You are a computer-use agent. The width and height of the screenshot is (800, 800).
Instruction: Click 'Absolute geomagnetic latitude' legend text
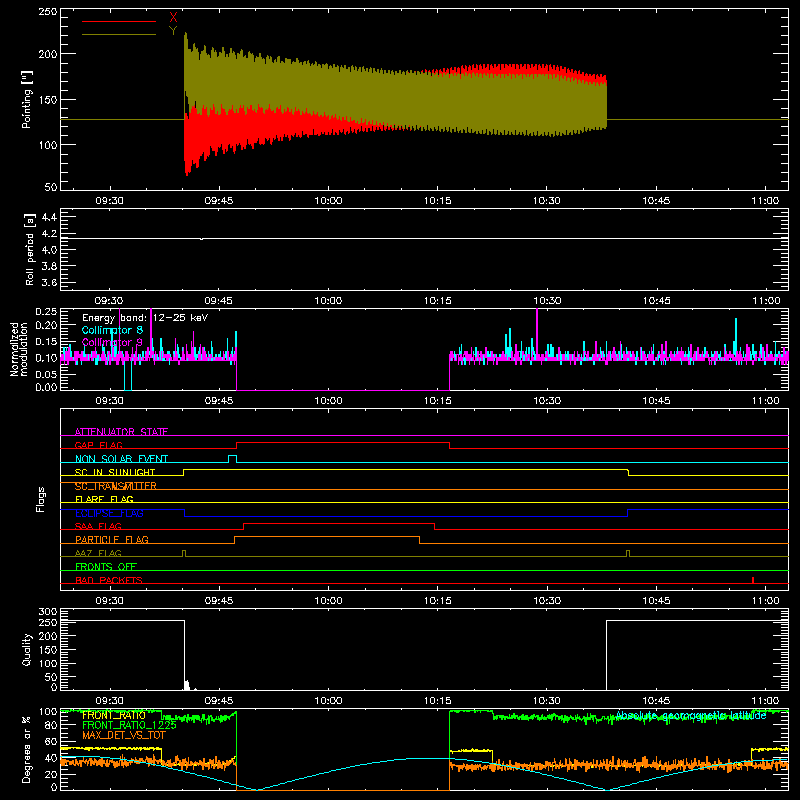(x=691, y=715)
